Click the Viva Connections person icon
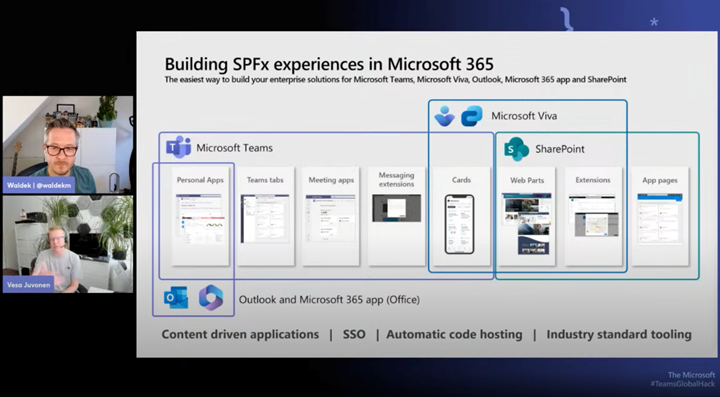Image resolution: width=720 pixels, height=397 pixels. 444,116
